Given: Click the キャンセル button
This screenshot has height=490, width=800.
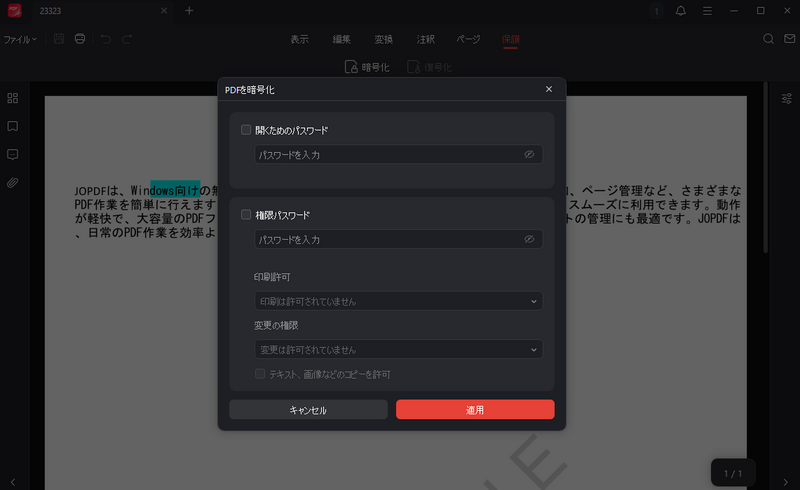Looking at the screenshot, I should (x=308, y=410).
